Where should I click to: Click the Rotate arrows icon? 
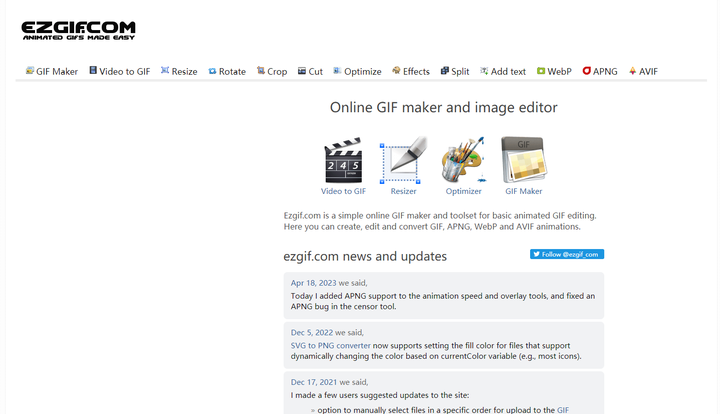pyautogui.click(x=212, y=71)
